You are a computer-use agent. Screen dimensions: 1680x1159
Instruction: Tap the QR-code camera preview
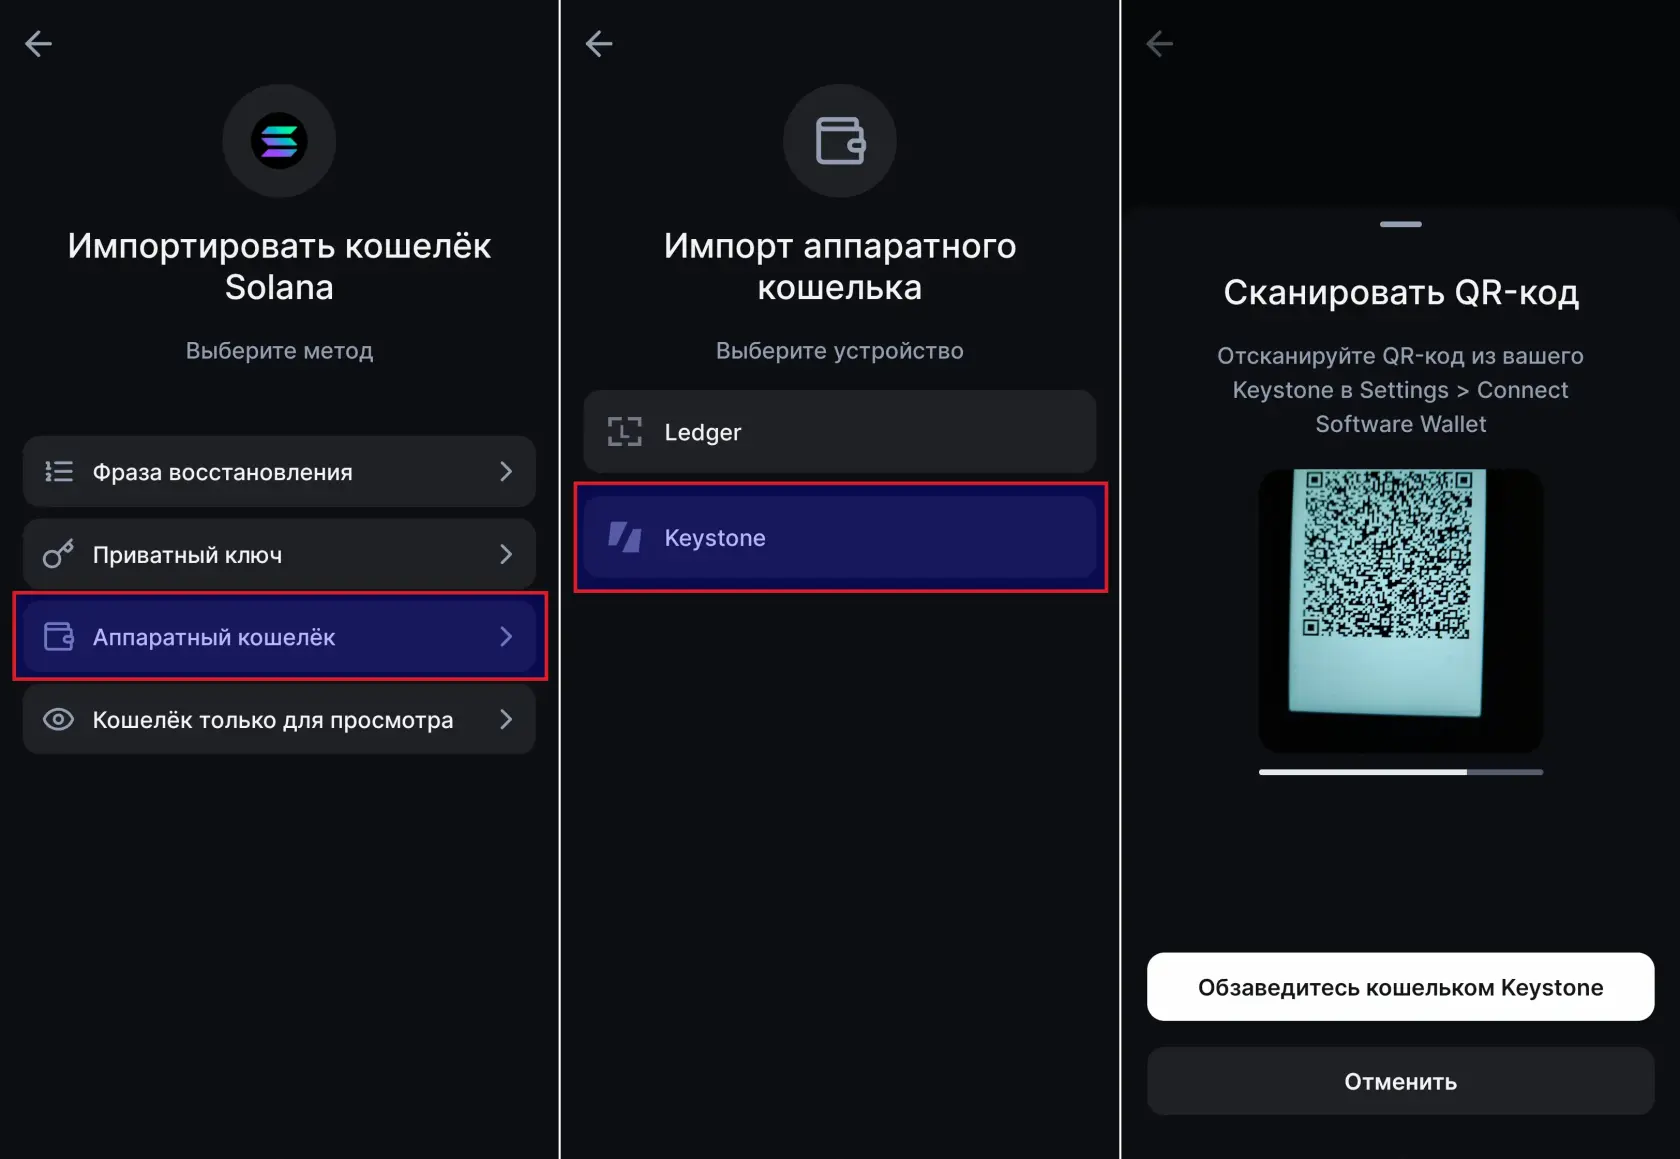(x=1400, y=610)
